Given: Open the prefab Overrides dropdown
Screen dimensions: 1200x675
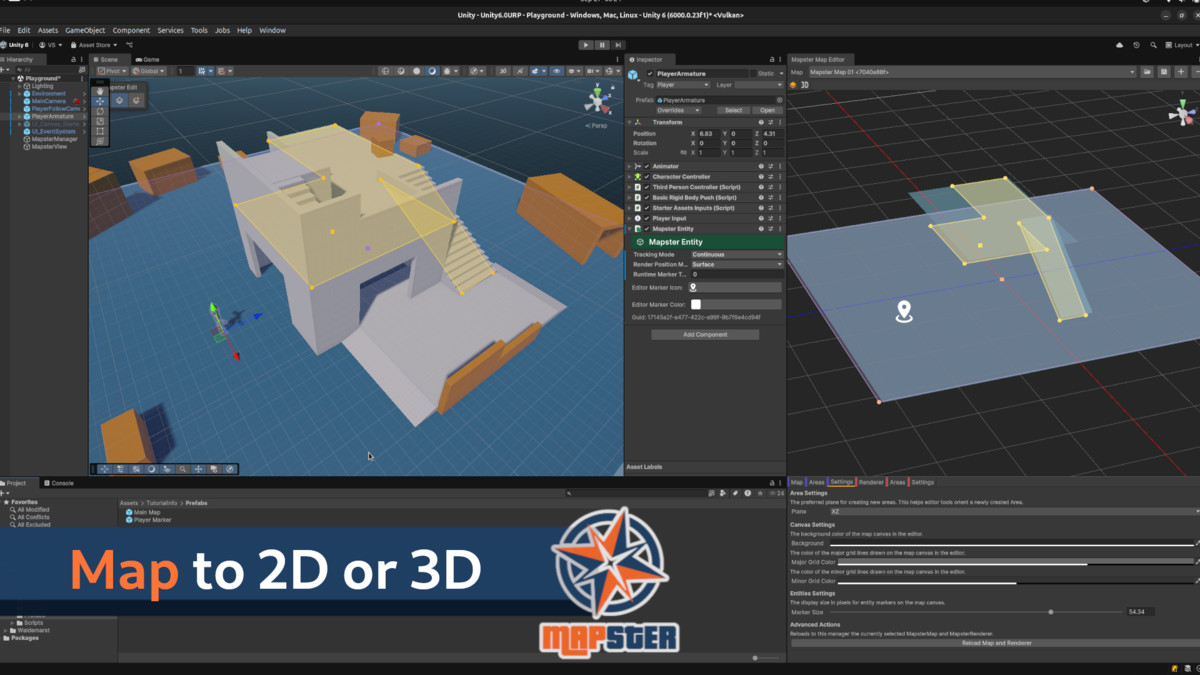Looking at the screenshot, I should pos(678,110).
